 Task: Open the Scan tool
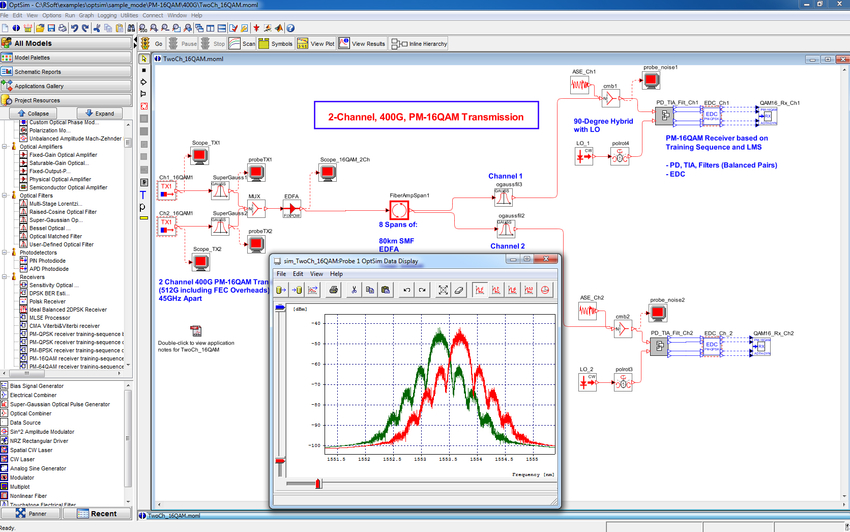tap(242, 44)
